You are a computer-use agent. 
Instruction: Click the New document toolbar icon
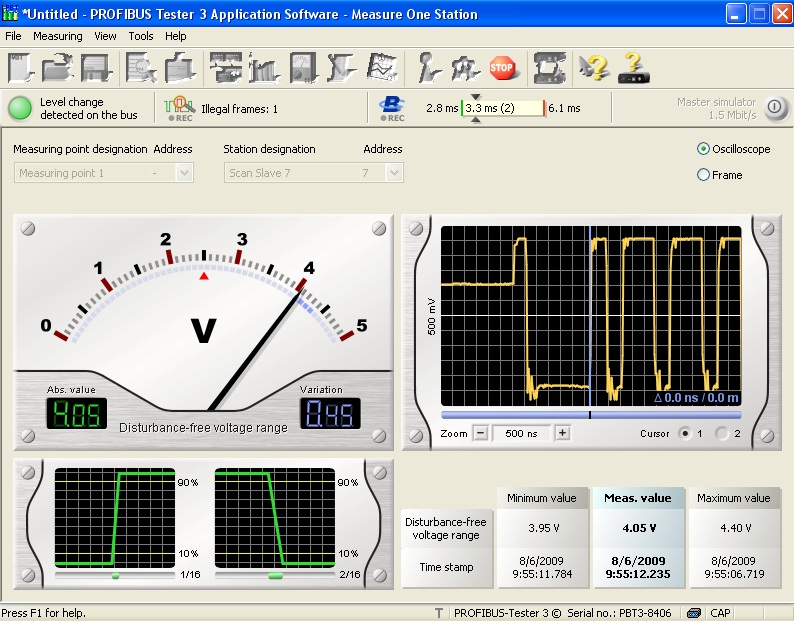tap(21, 68)
